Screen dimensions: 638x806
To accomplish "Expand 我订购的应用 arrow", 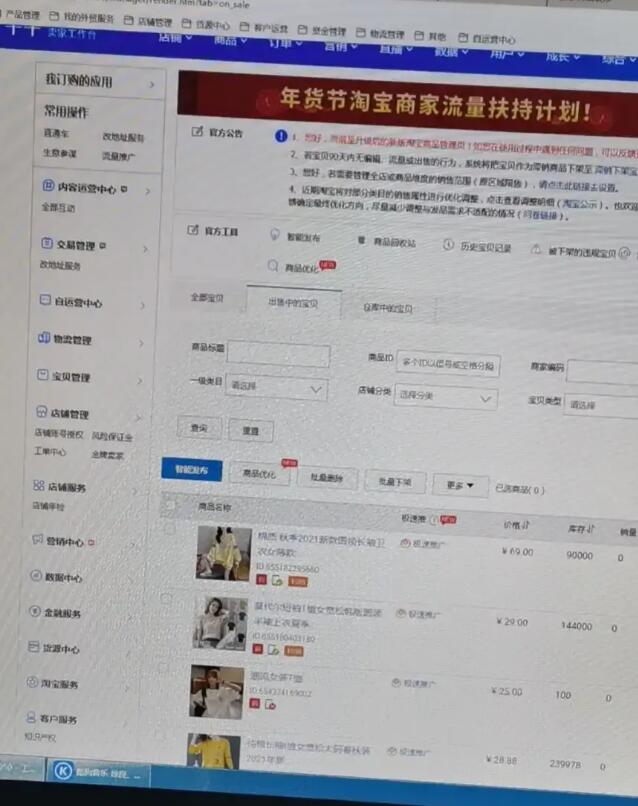I will (152, 84).
